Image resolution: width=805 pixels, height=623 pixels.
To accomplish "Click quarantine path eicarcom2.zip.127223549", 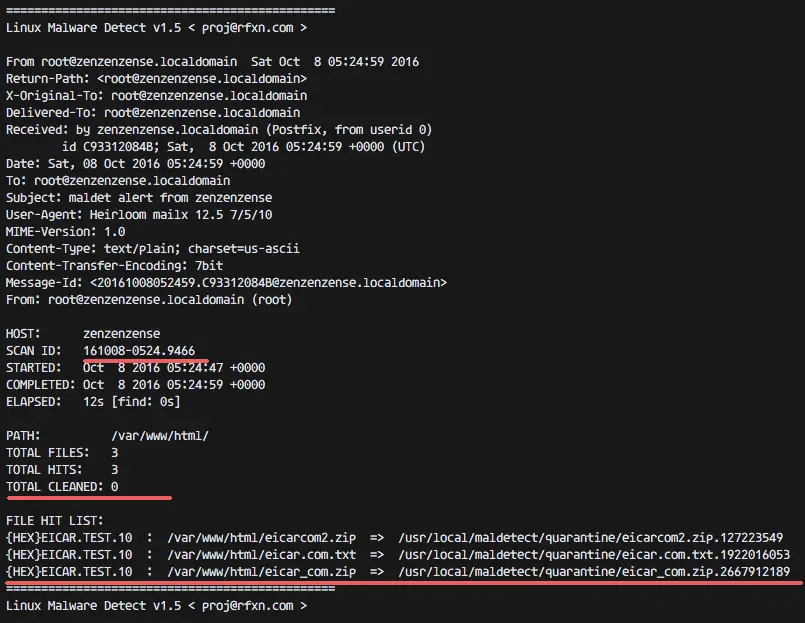I will pyautogui.click(x=590, y=537).
